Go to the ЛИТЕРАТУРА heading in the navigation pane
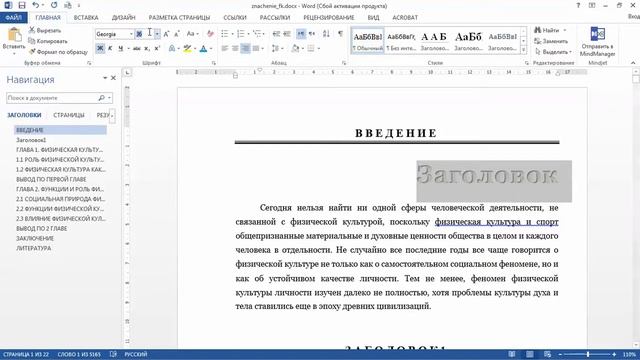The width and height of the screenshot is (640, 360). click(34, 248)
